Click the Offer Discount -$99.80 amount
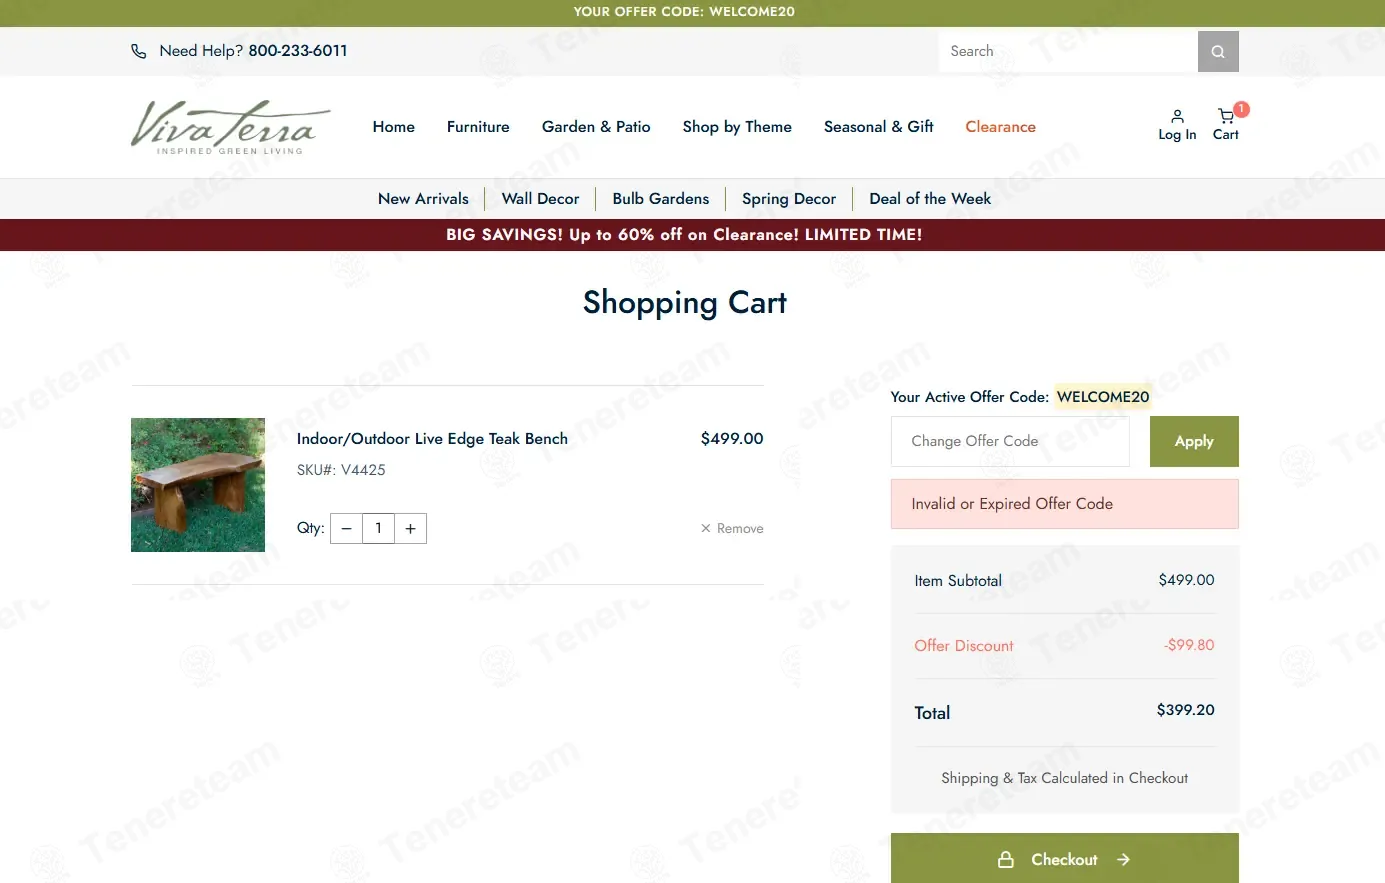 click(1189, 645)
